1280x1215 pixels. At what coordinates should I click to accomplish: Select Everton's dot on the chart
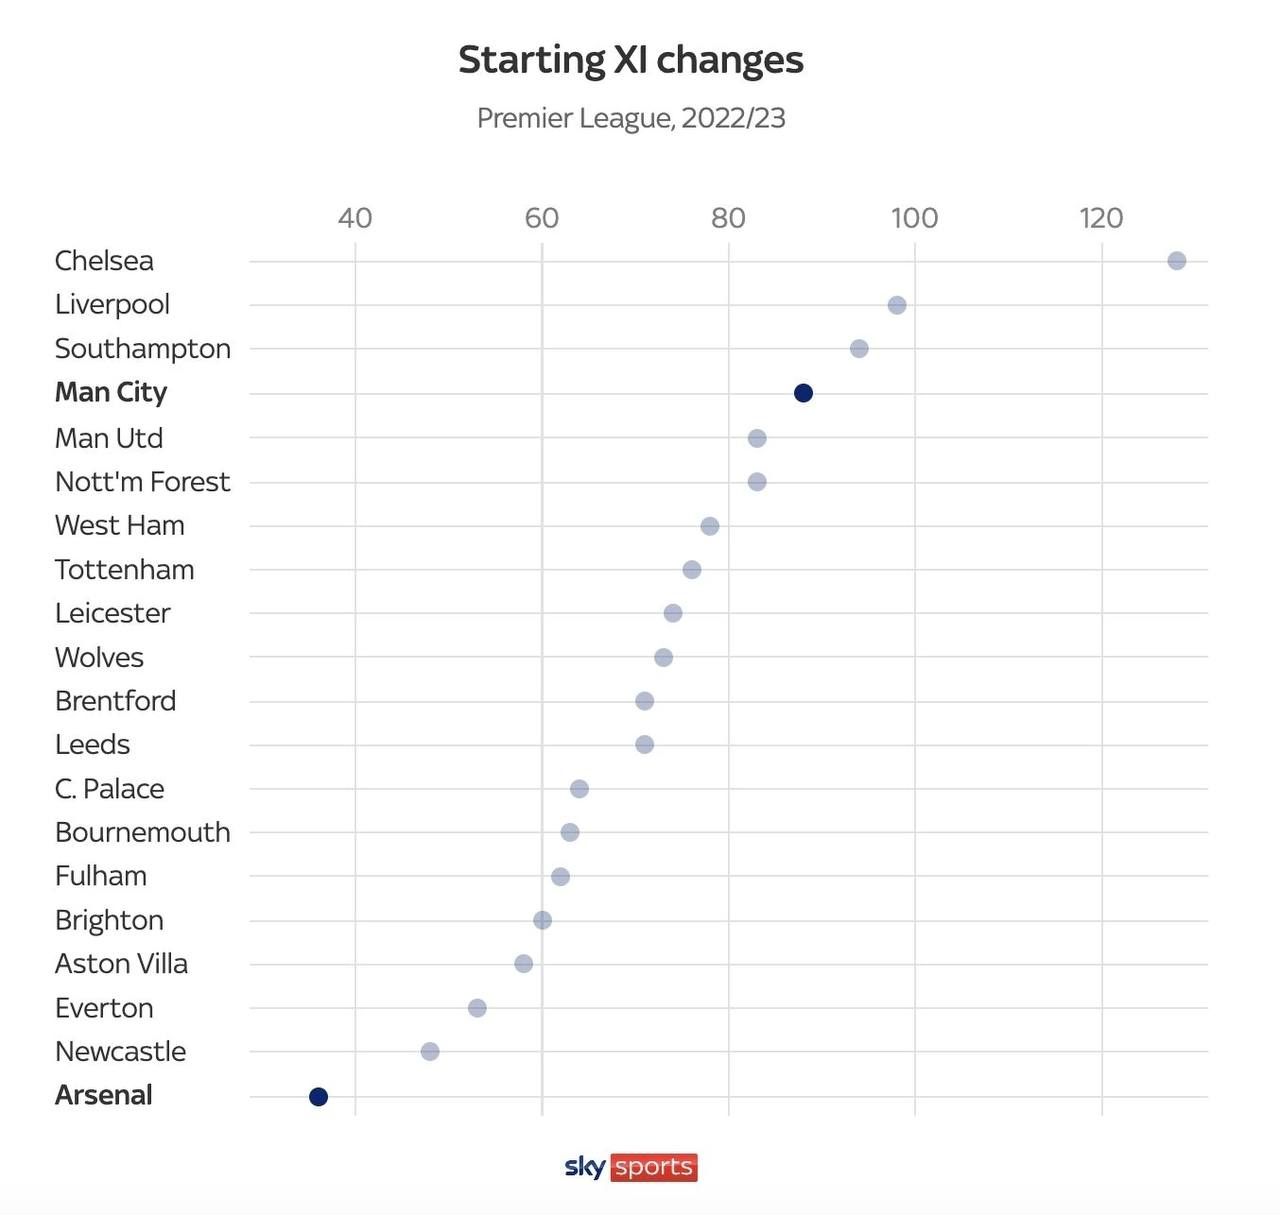coord(477,1008)
